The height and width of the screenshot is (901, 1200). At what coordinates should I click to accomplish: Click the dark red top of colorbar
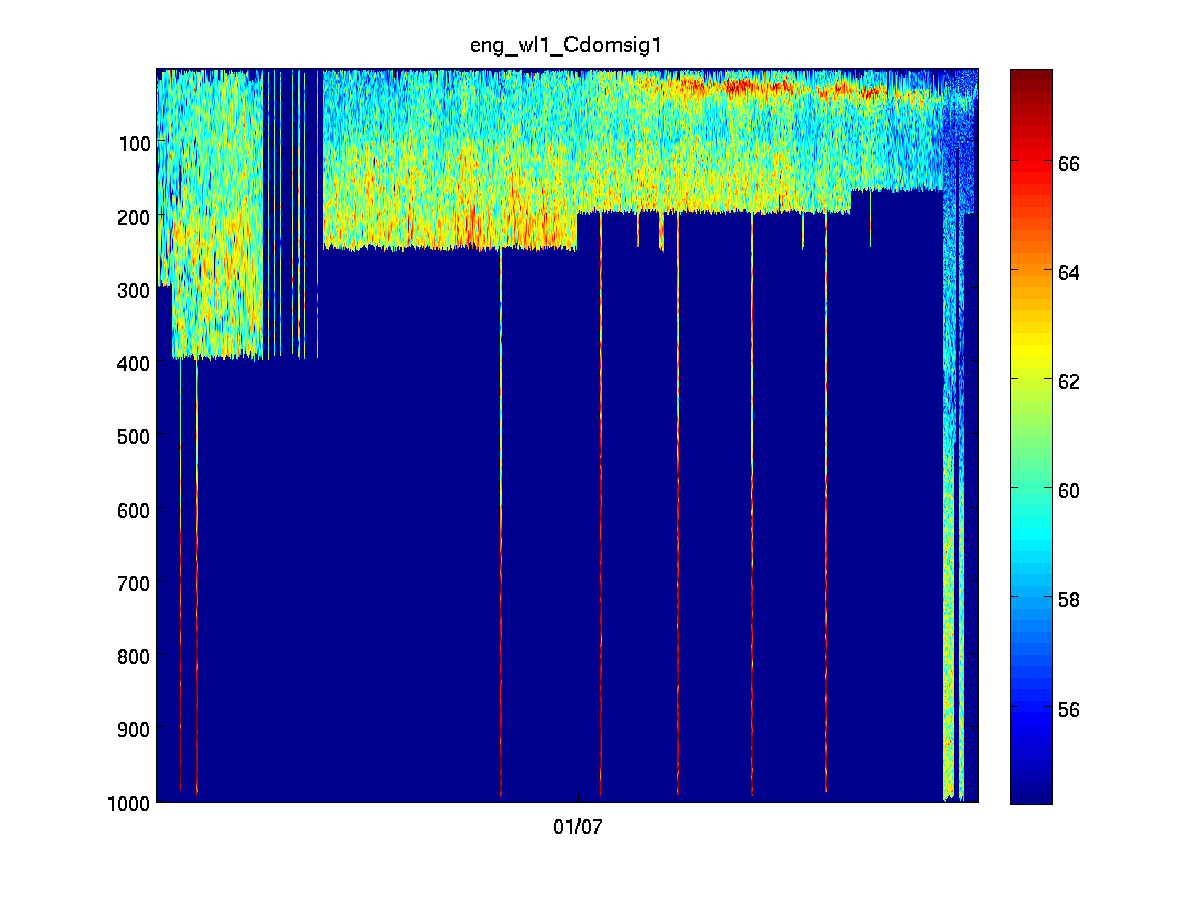click(1031, 78)
